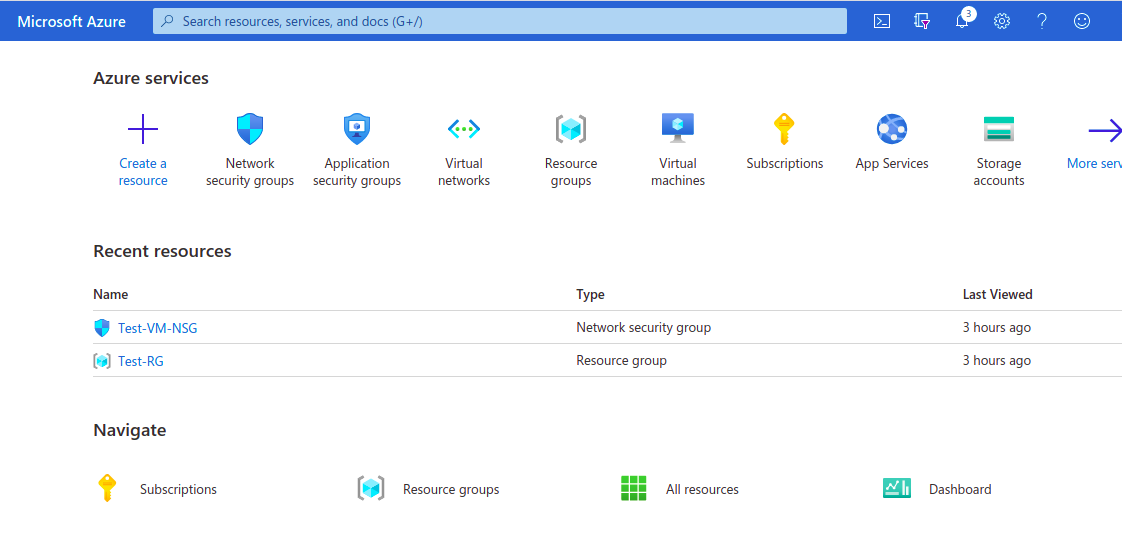Click the Virtual networks label

tap(464, 172)
